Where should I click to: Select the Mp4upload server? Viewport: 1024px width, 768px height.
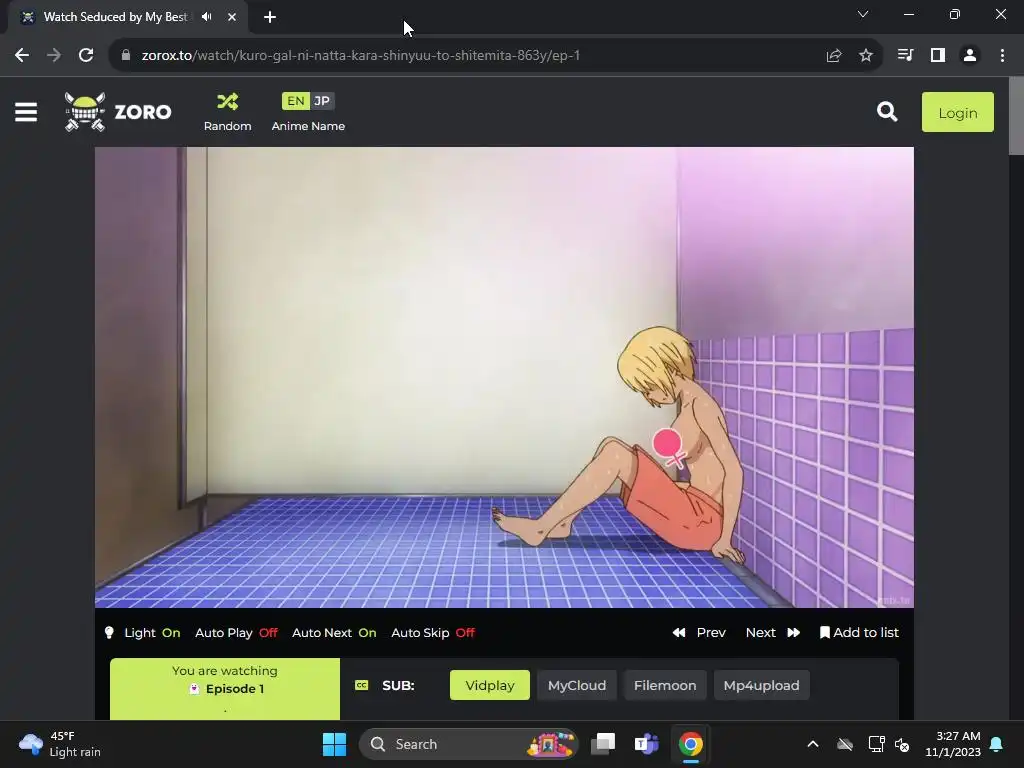point(761,685)
